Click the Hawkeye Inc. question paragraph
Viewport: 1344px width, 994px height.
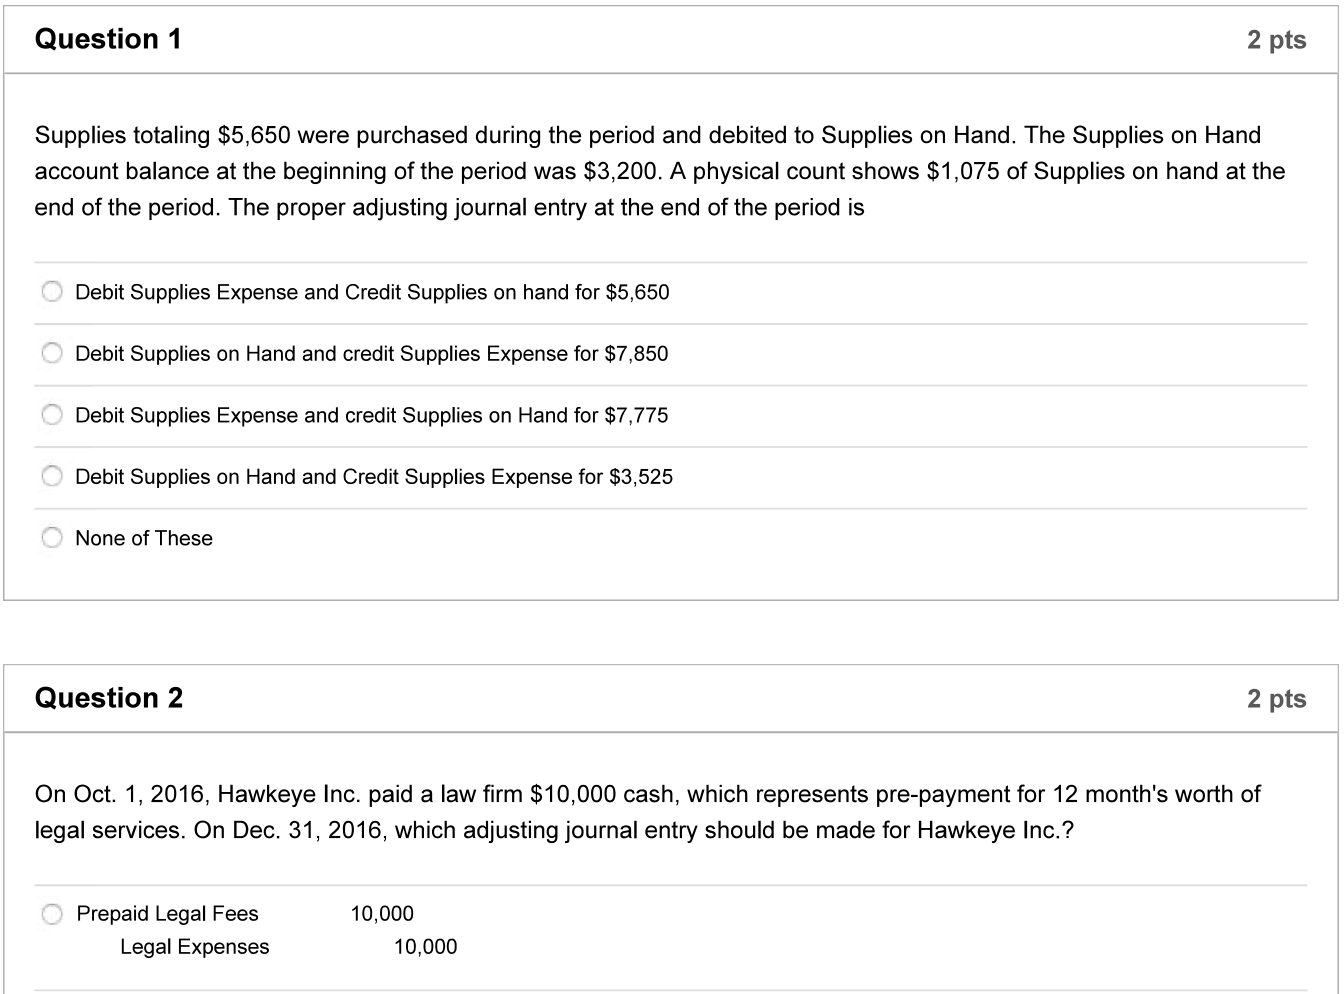click(647, 812)
